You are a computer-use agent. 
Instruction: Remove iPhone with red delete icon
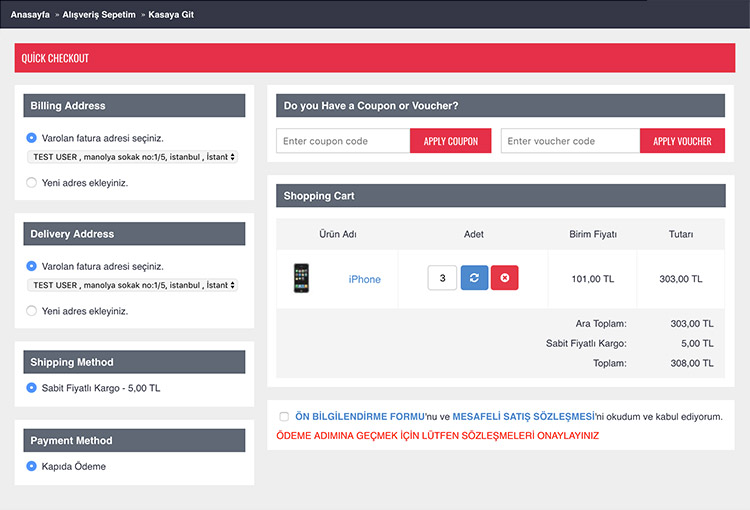(505, 278)
